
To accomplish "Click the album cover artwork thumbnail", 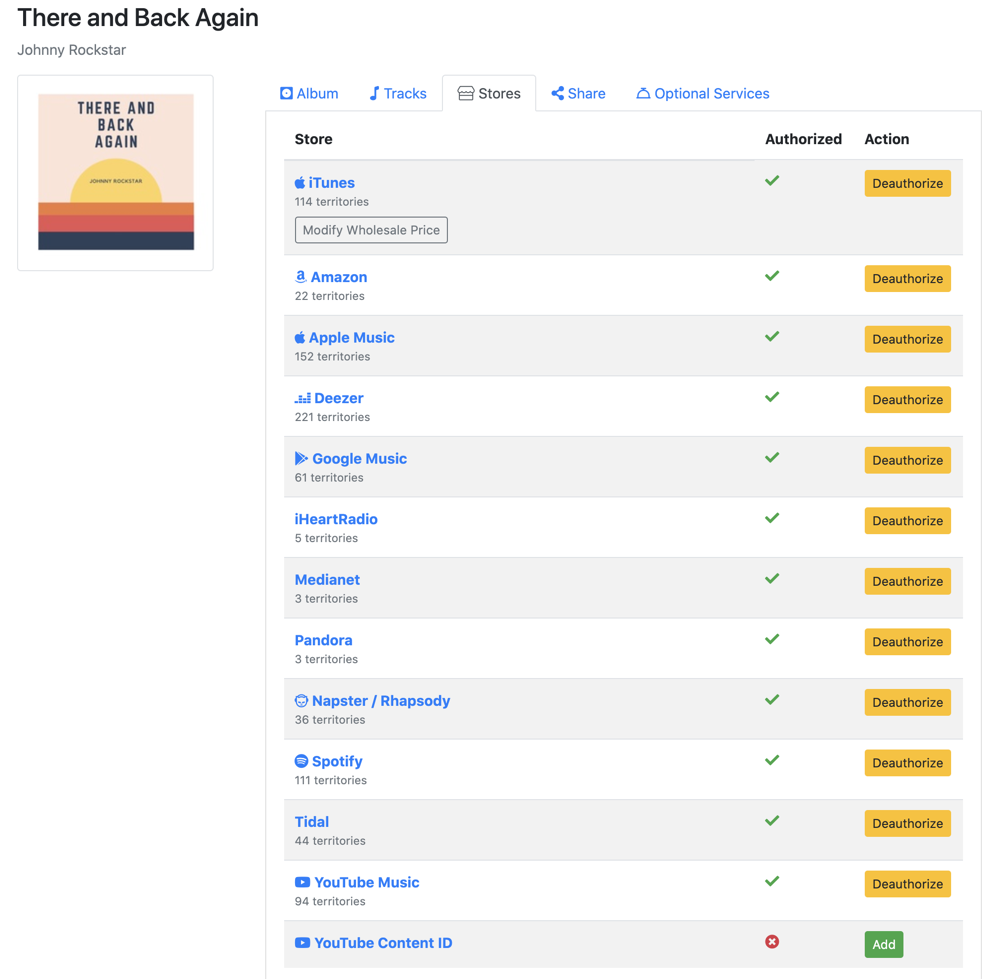I will [x=116, y=172].
